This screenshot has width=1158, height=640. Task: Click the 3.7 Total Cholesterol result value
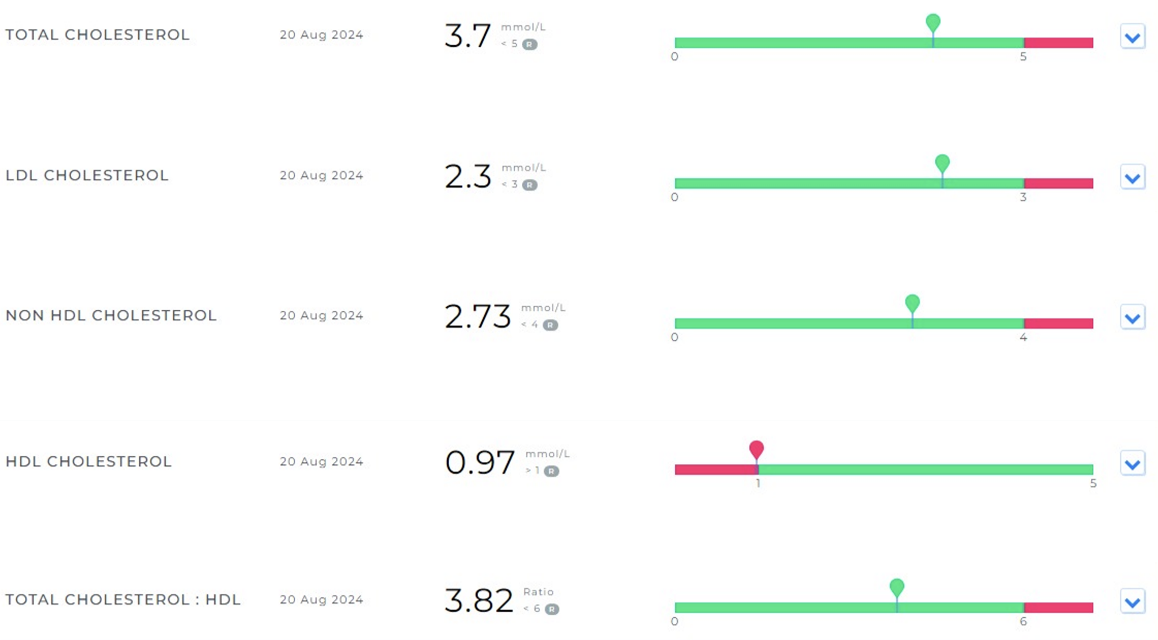(468, 37)
